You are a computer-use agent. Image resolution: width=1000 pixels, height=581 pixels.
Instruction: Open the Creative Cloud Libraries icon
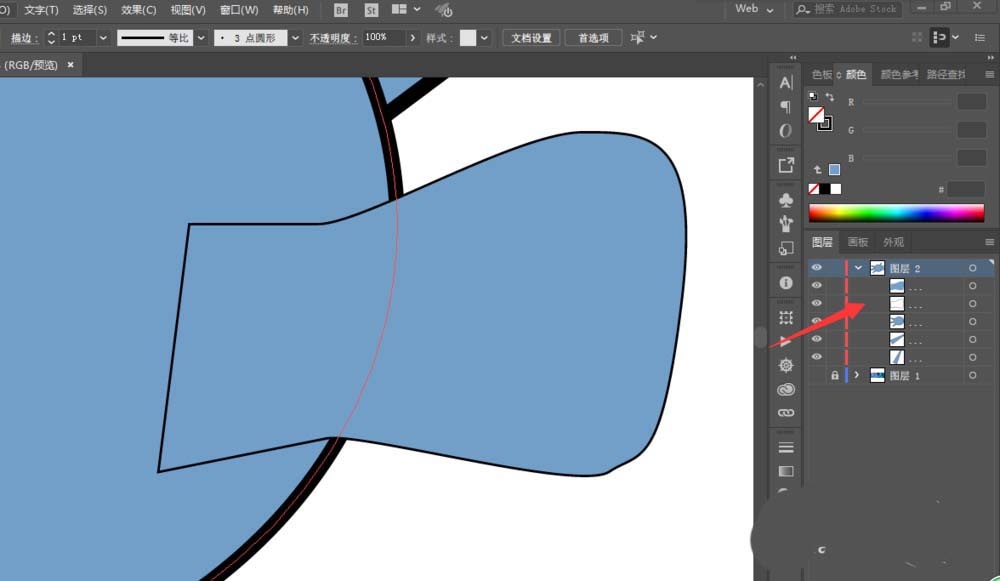point(786,389)
